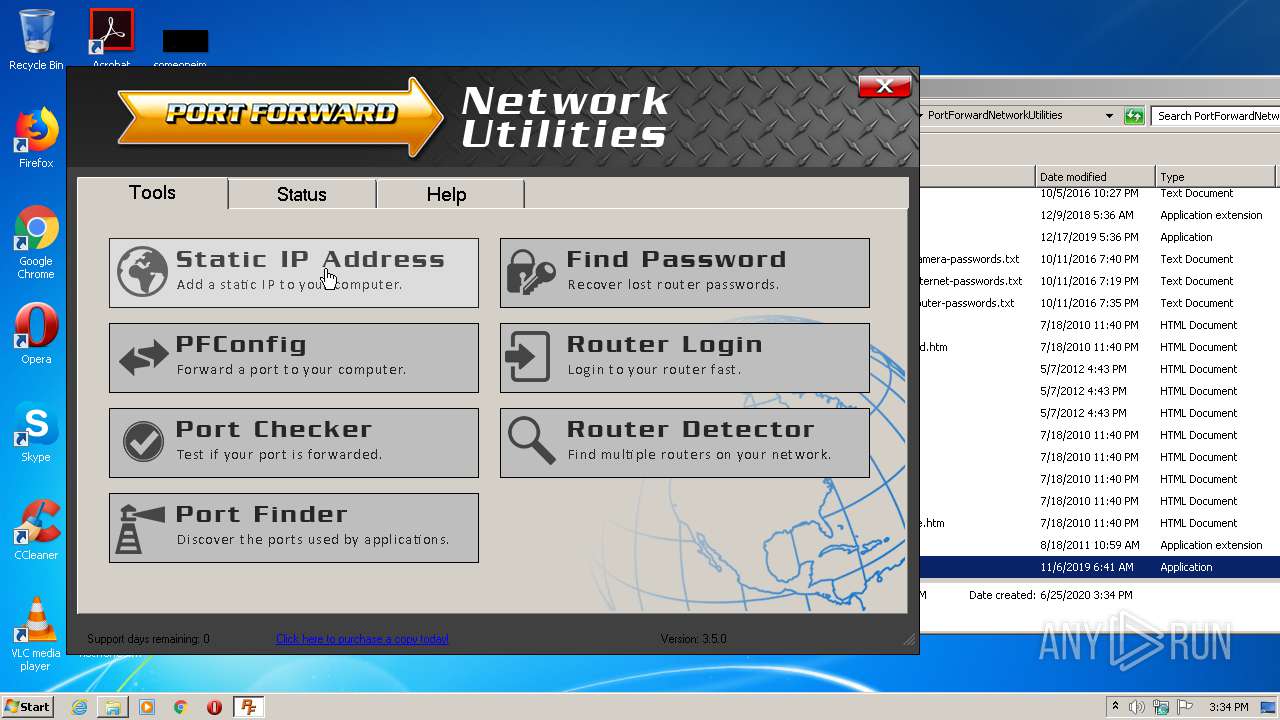Select the 8/18/2011 10:59 AM Application extension row
1280x720 pixels.
1100,545
